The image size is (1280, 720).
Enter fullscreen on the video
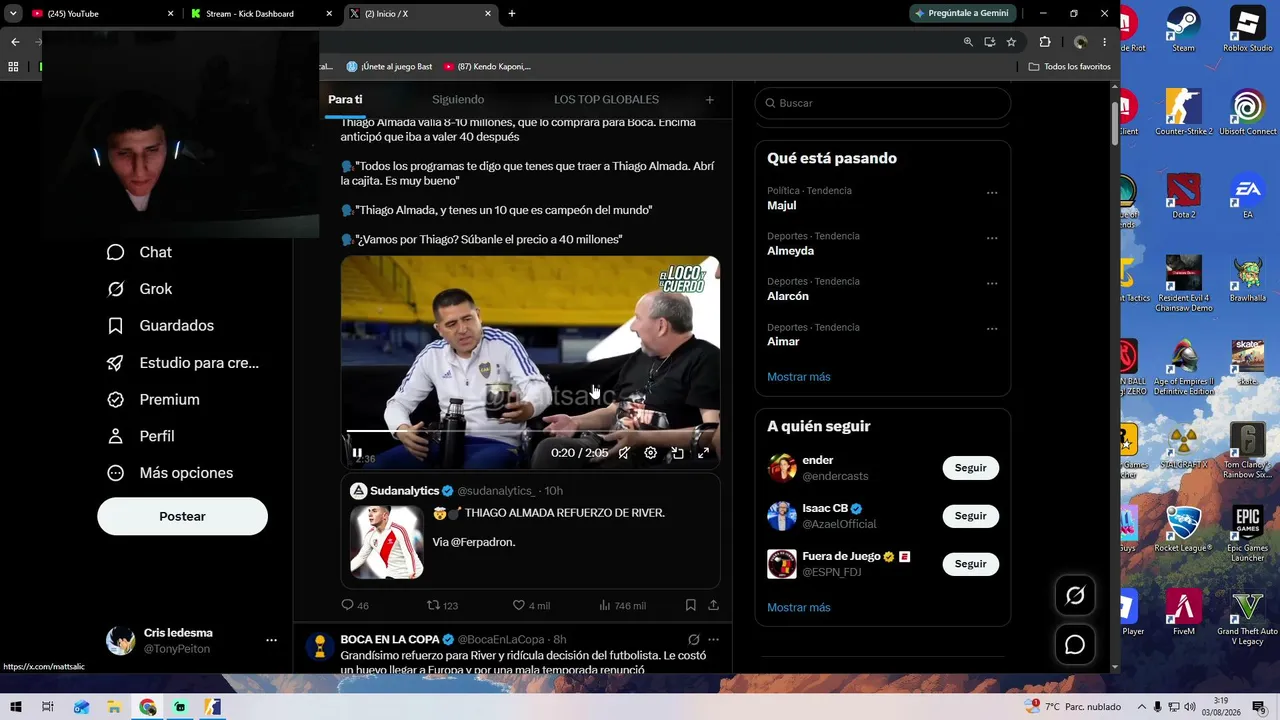(x=703, y=453)
